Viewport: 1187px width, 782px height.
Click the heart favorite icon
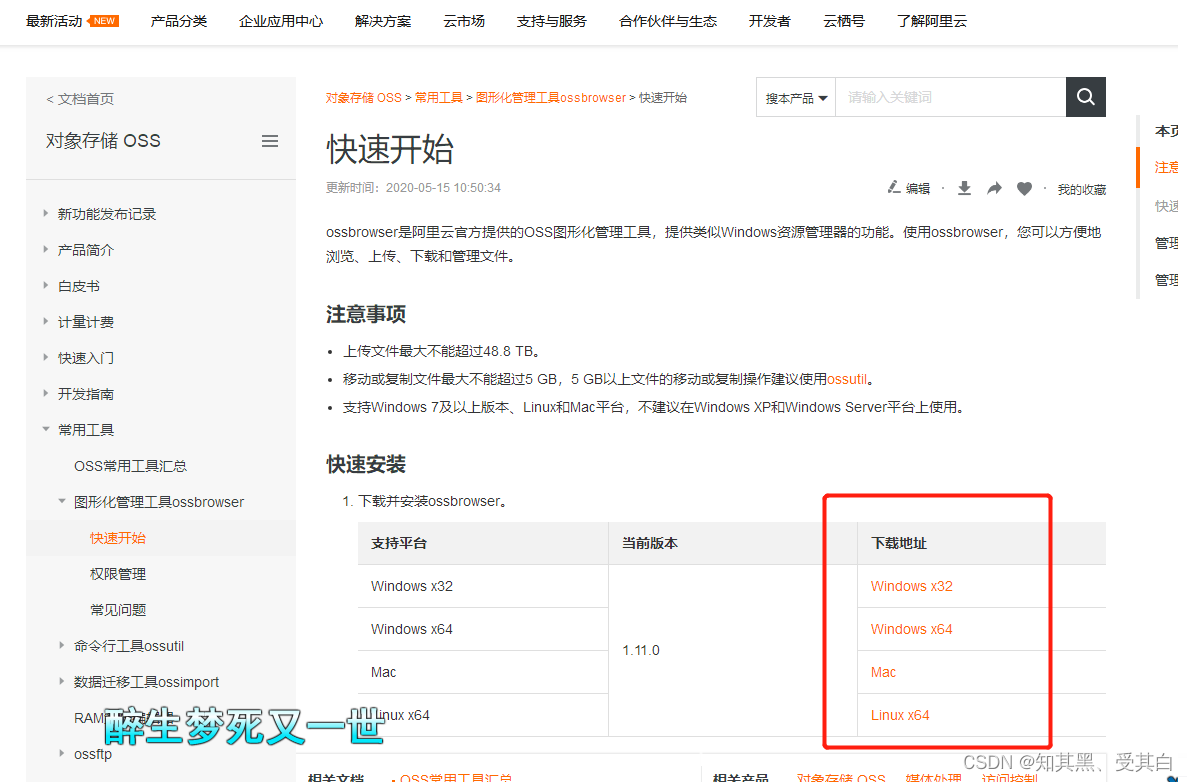pos(1024,188)
